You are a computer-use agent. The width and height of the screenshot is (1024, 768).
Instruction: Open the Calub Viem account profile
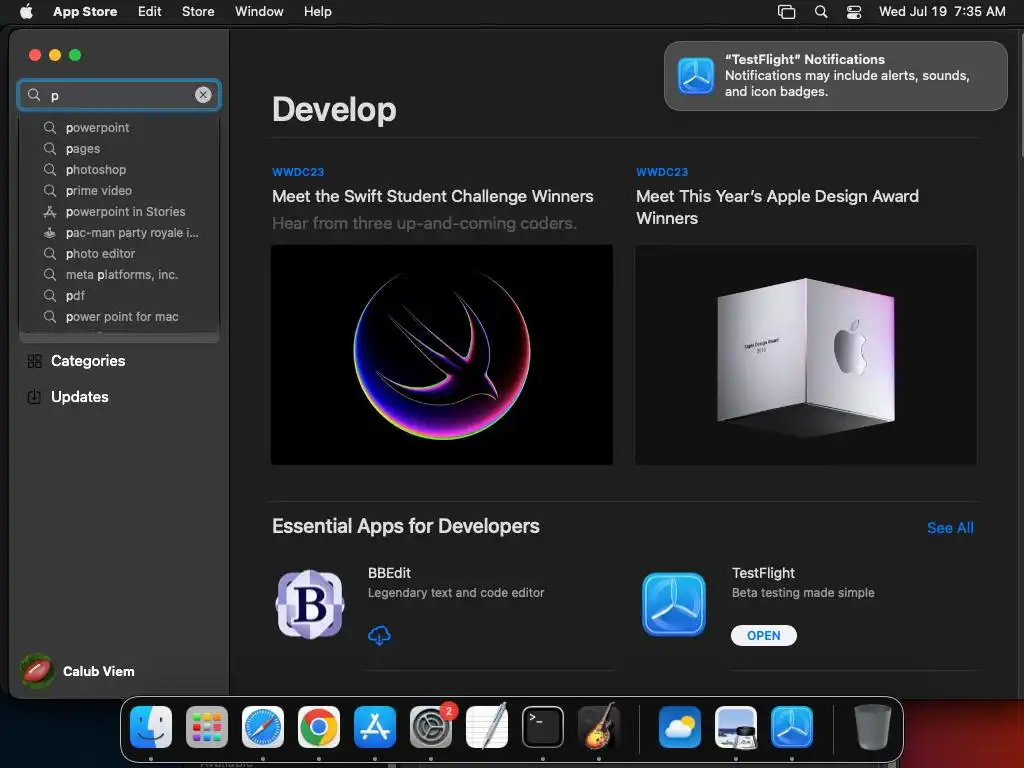click(x=78, y=671)
